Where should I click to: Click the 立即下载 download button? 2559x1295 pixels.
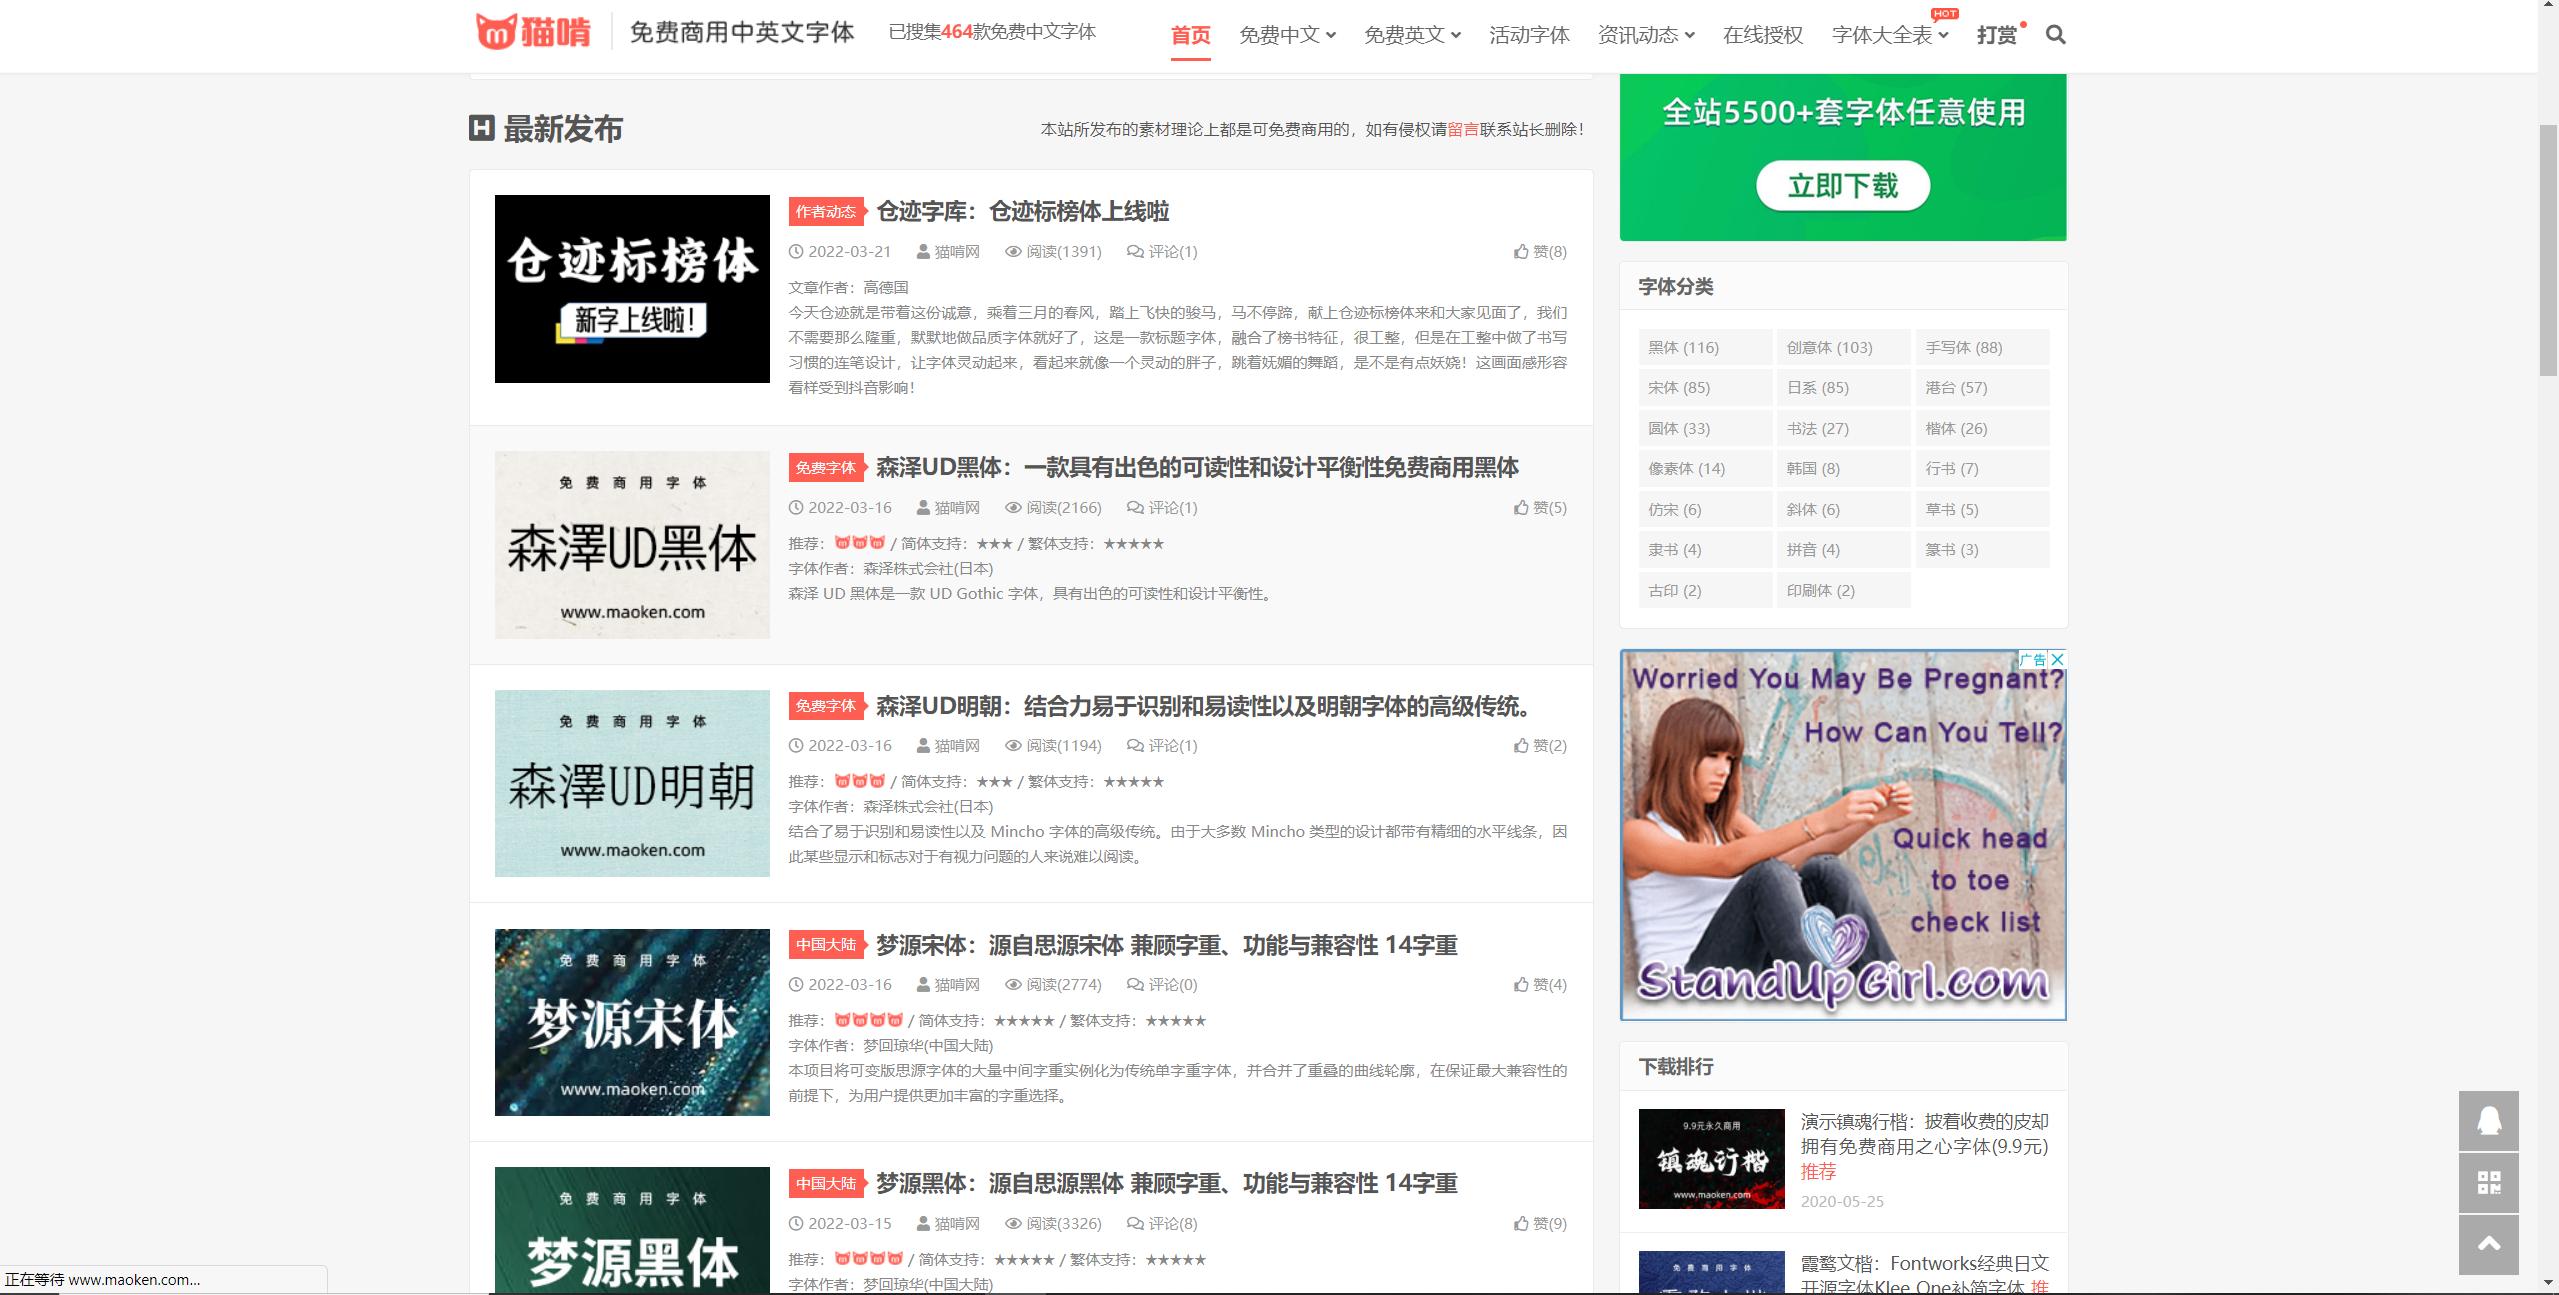[1843, 186]
